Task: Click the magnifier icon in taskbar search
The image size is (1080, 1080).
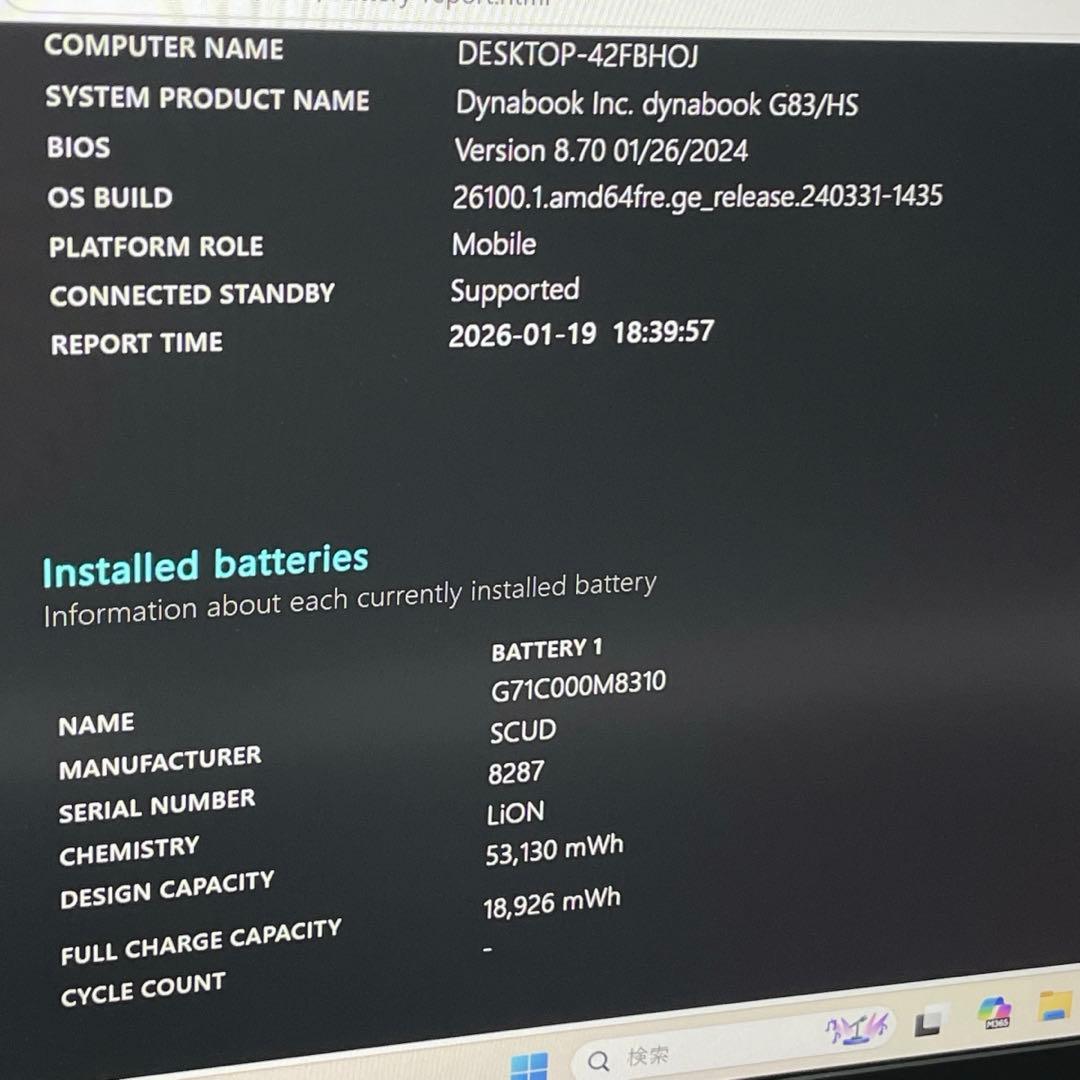Action: click(x=599, y=1061)
